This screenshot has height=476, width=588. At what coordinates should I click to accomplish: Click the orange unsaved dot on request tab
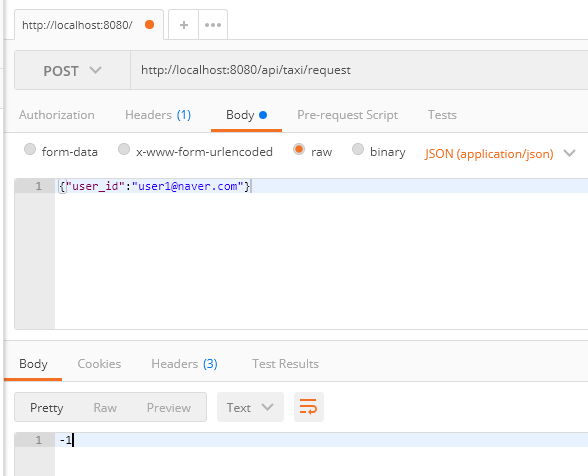coord(149,25)
